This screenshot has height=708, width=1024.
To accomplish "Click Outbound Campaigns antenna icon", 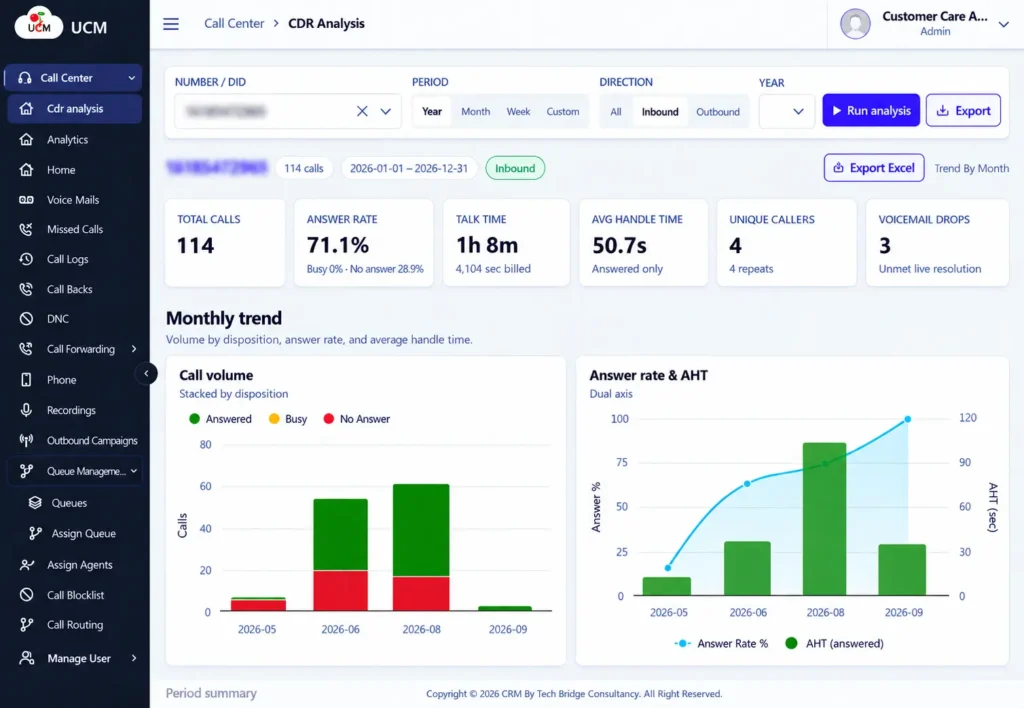I will (26, 440).
